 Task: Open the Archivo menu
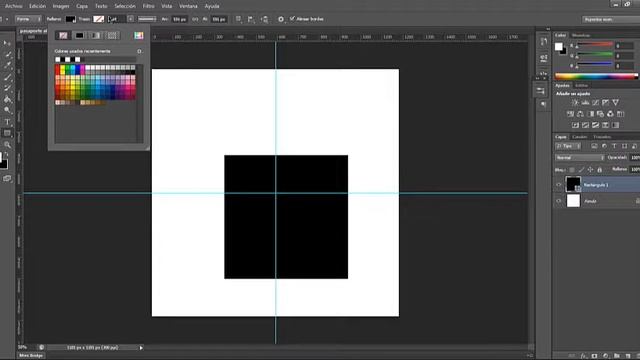tap(13, 6)
